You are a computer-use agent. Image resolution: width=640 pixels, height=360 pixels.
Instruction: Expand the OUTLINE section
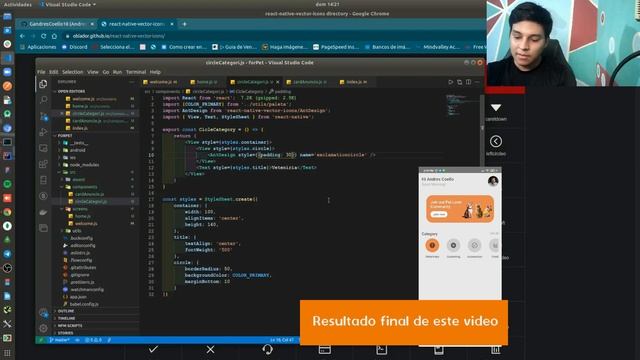65,311
